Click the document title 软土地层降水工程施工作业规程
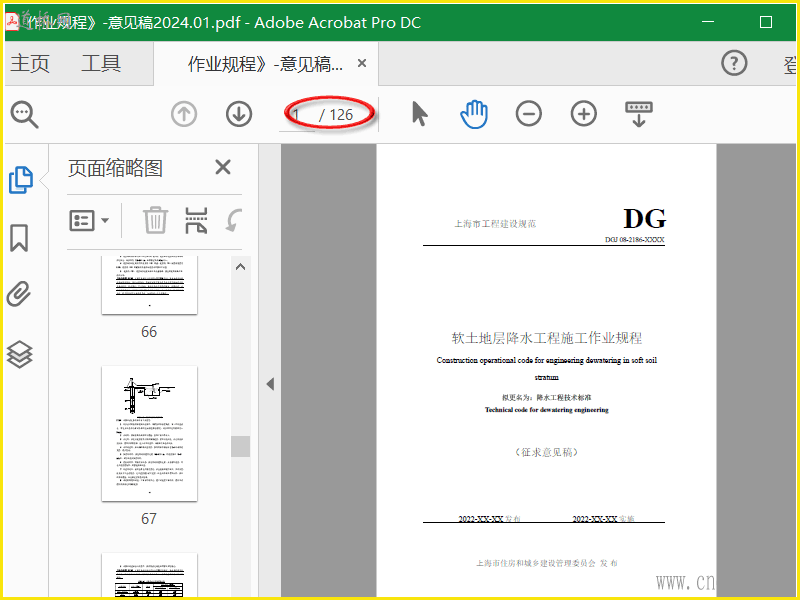 pos(546,338)
